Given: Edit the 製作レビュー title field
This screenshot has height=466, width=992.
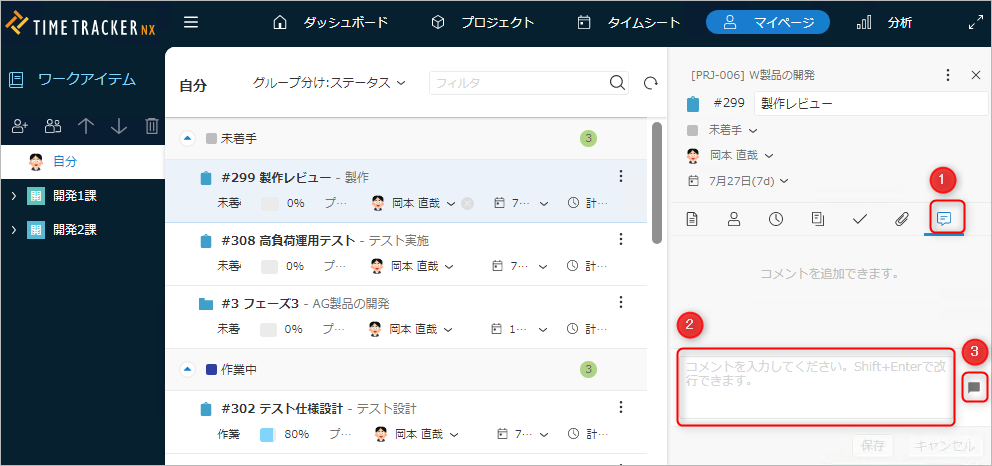Looking at the screenshot, I should coord(871,103).
